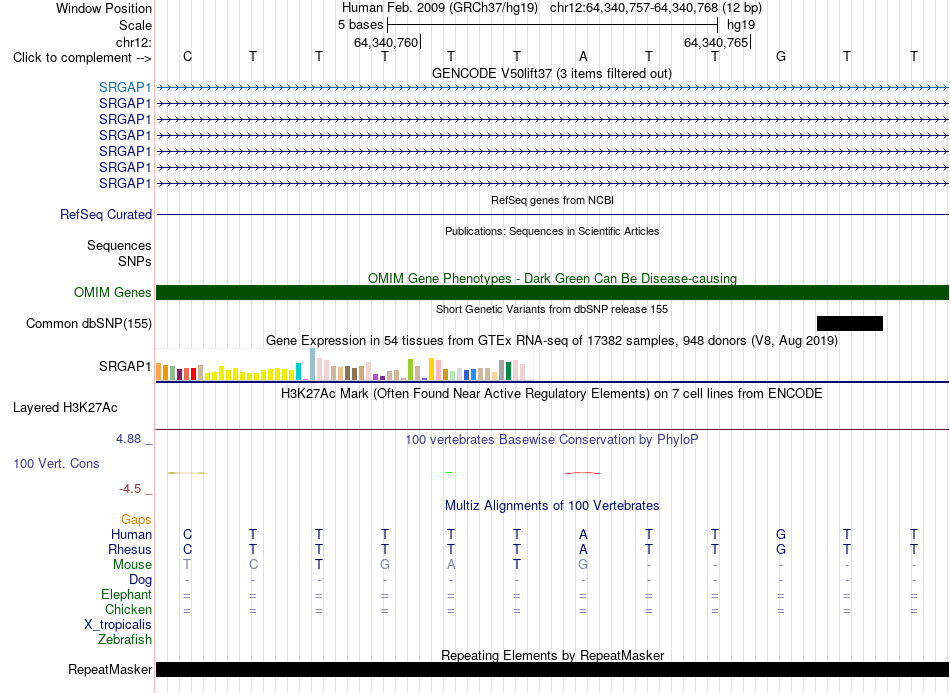Click the 'Scale' label
The width and height of the screenshot is (950, 693).
click(x=135, y=25)
